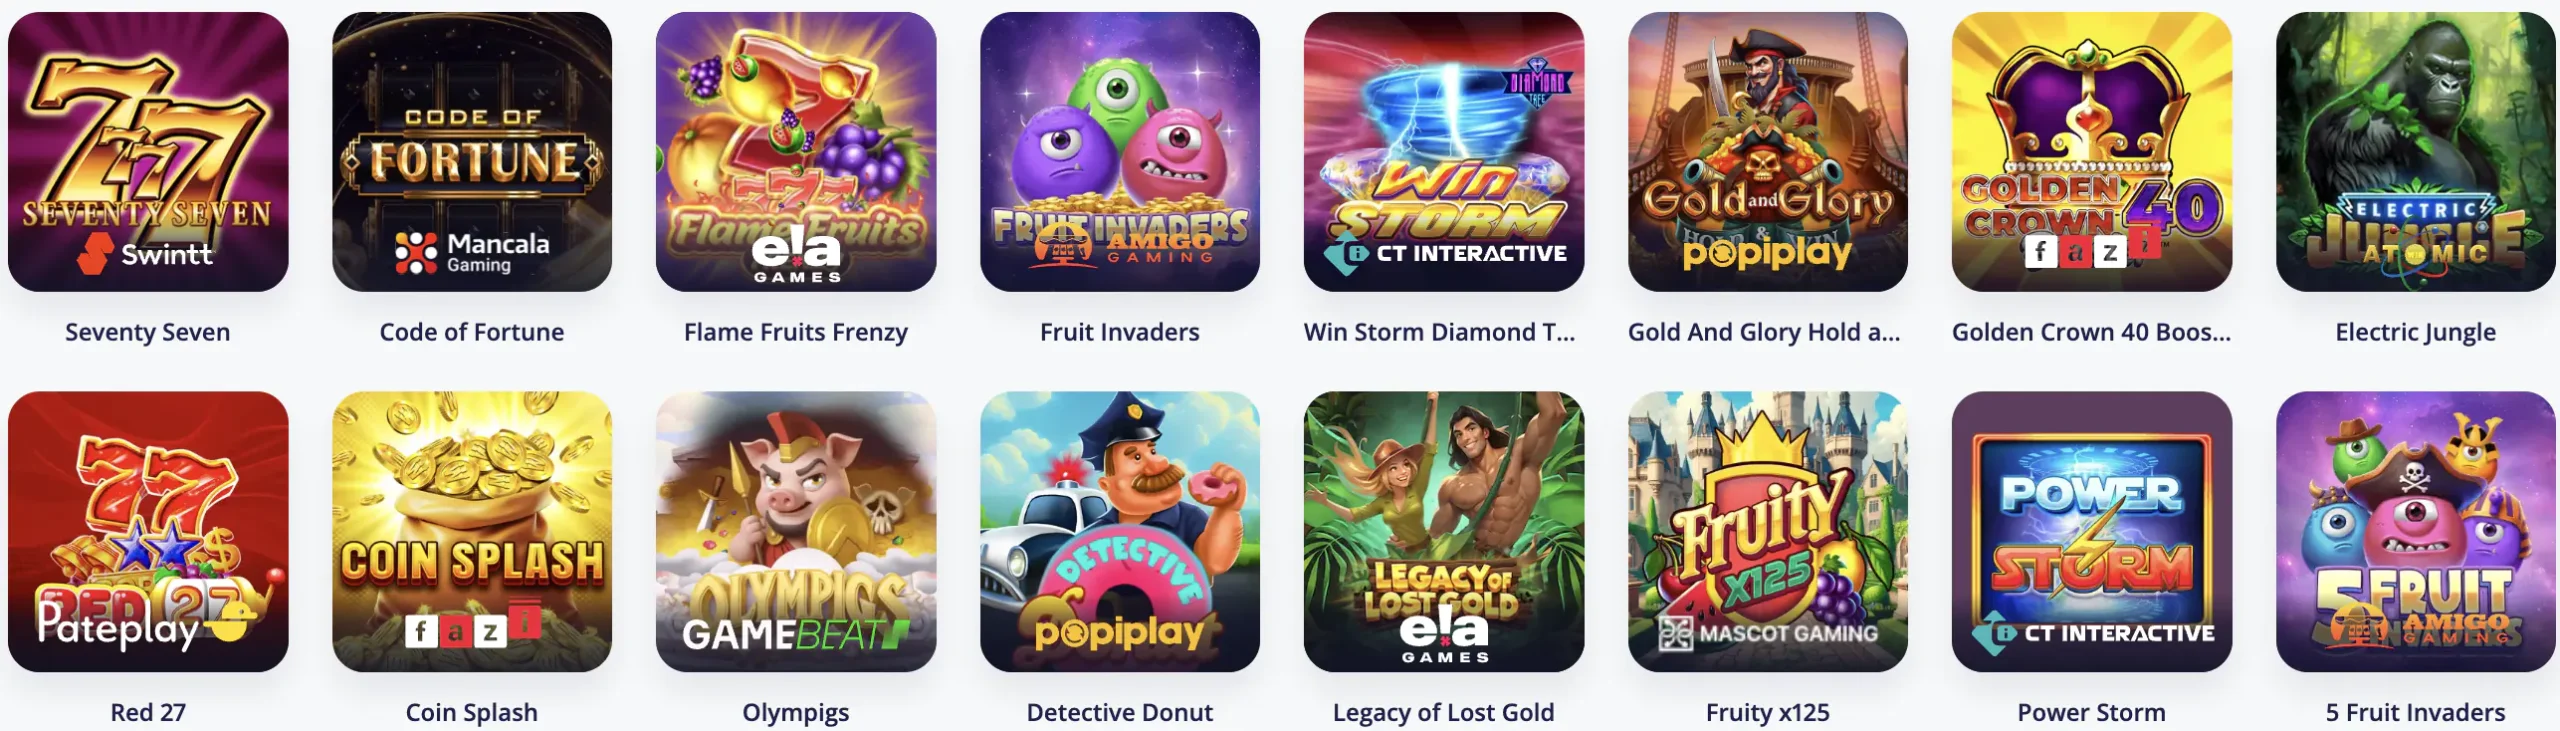The height and width of the screenshot is (731, 2560).
Task: Click the Code of Fortune title text
Action: click(x=472, y=332)
